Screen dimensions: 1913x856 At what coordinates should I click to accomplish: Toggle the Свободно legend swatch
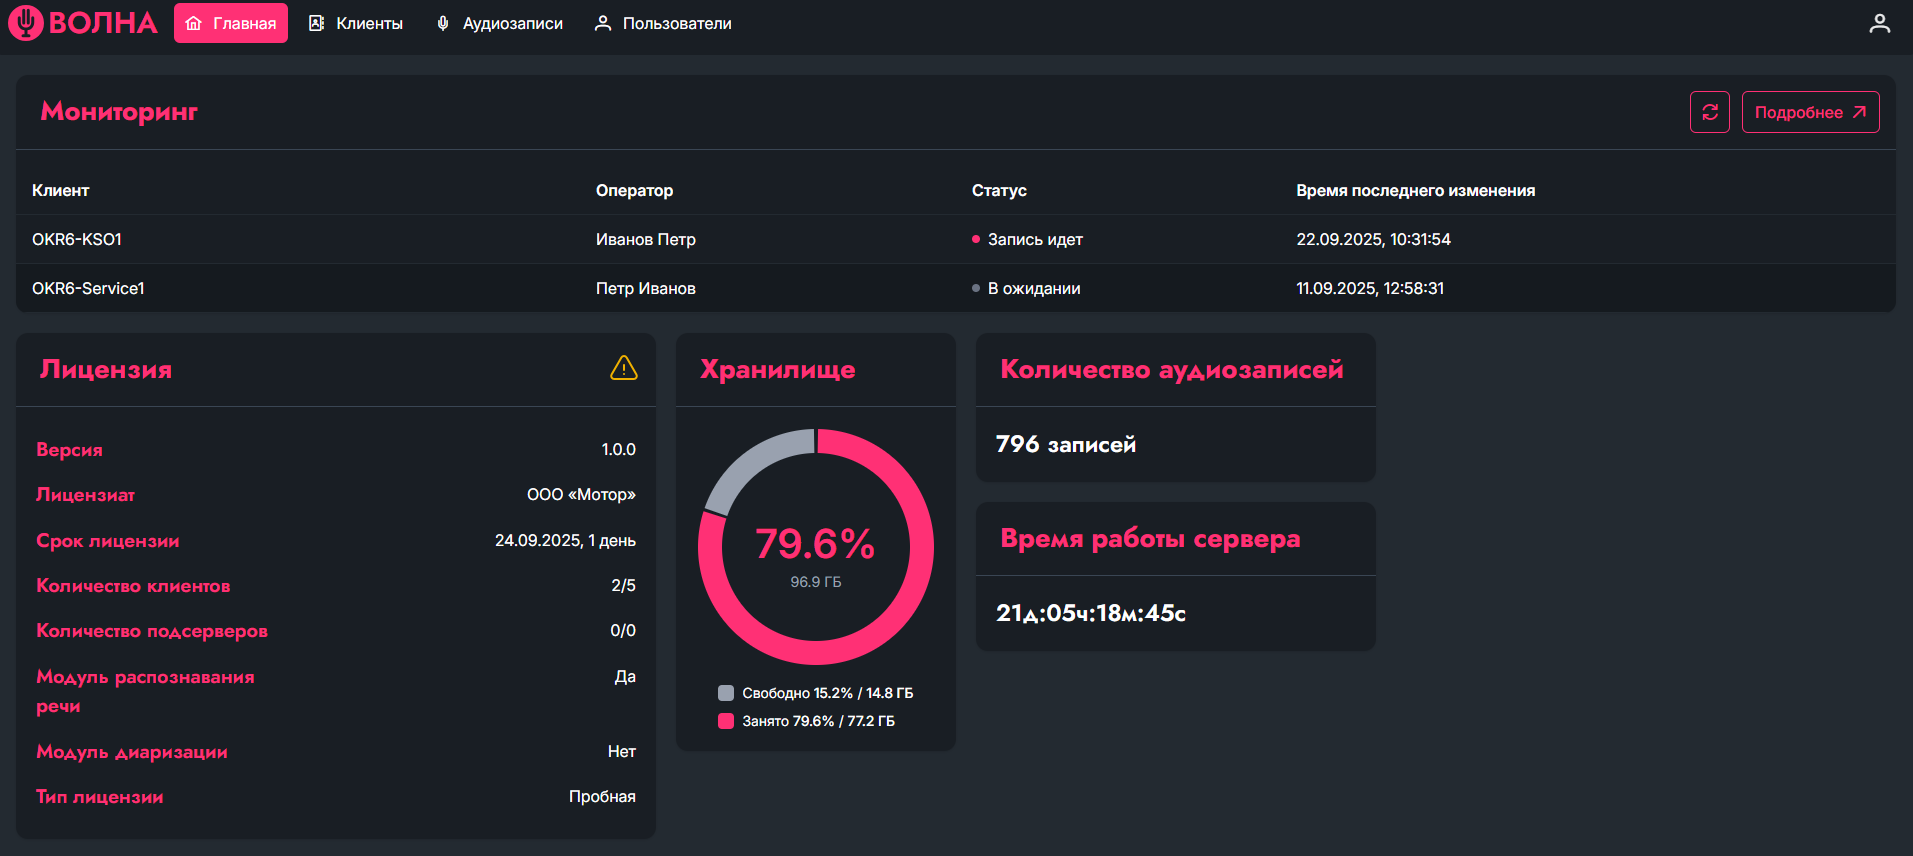click(726, 693)
